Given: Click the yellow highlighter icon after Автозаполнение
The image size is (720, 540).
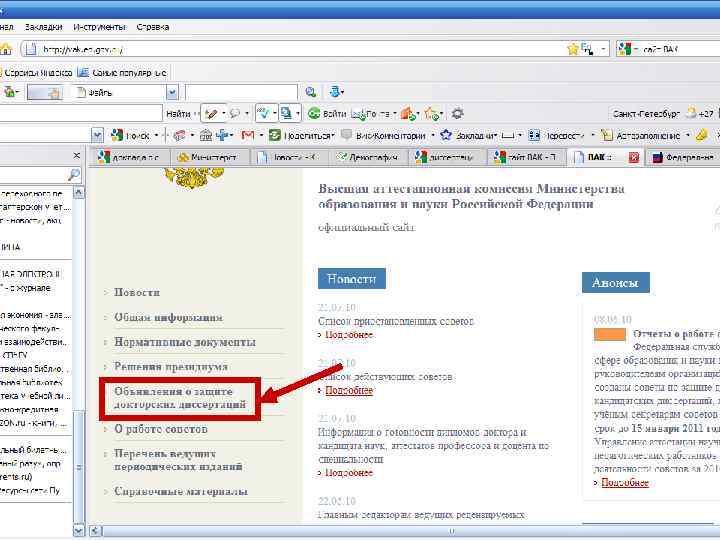Looking at the screenshot, I should [x=702, y=135].
